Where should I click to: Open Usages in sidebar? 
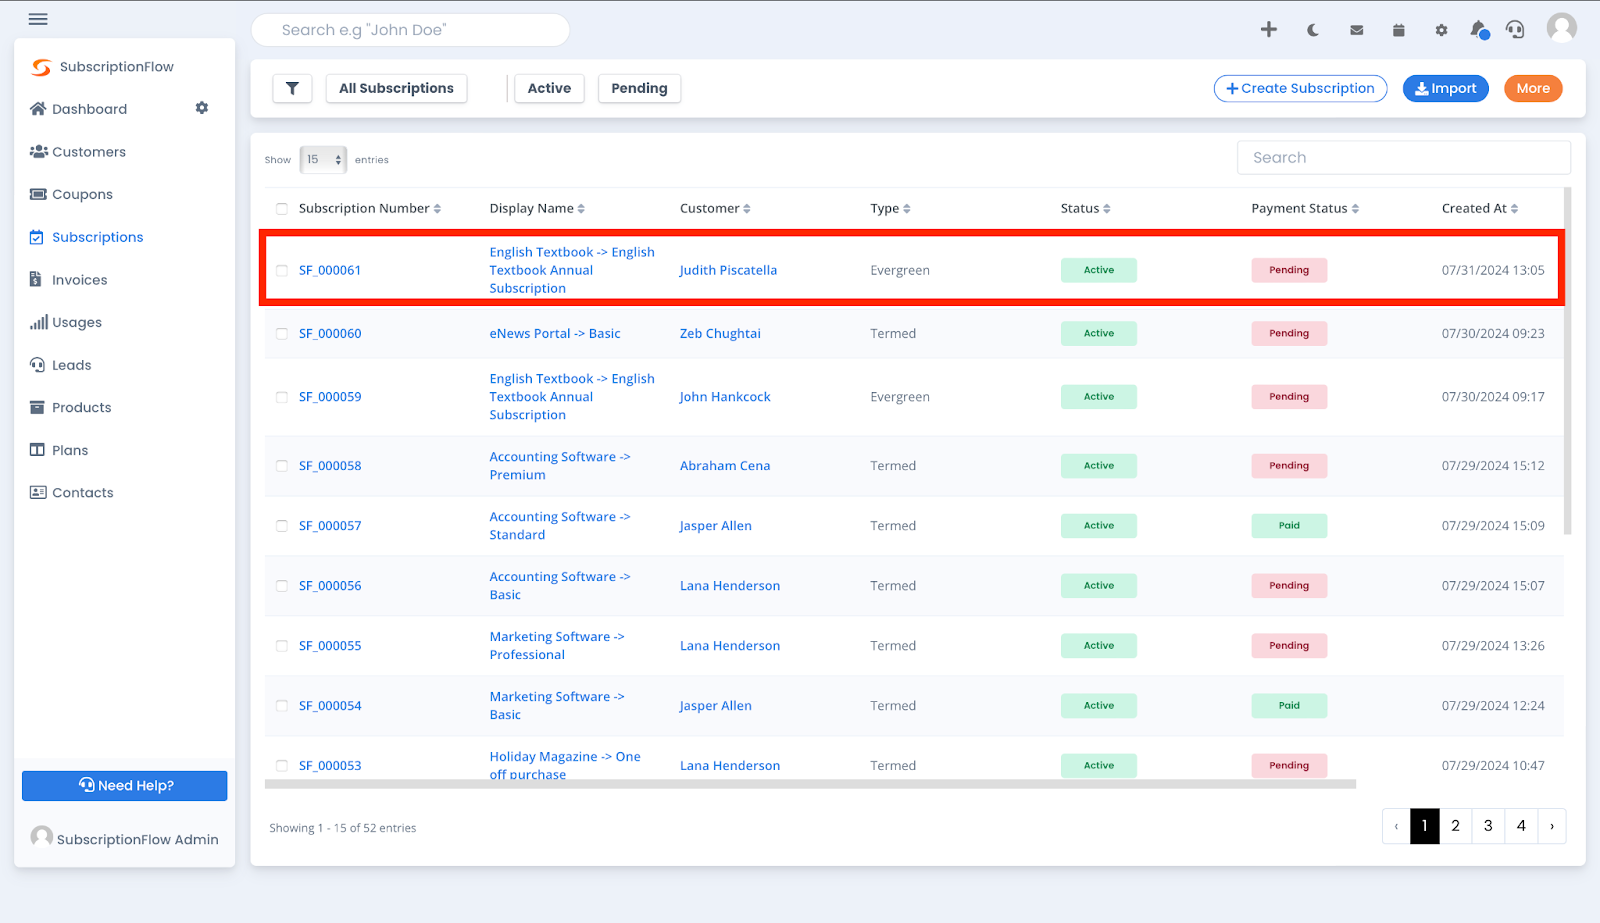point(66,322)
